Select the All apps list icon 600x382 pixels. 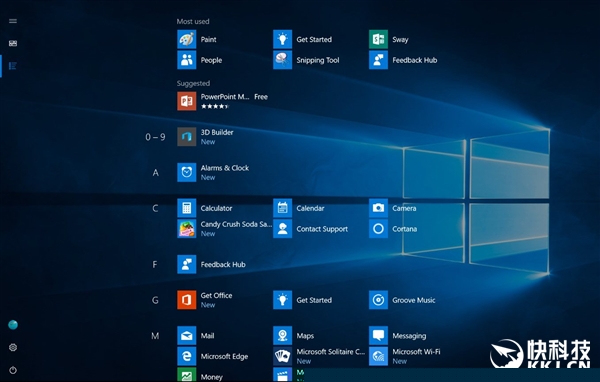(x=13, y=66)
